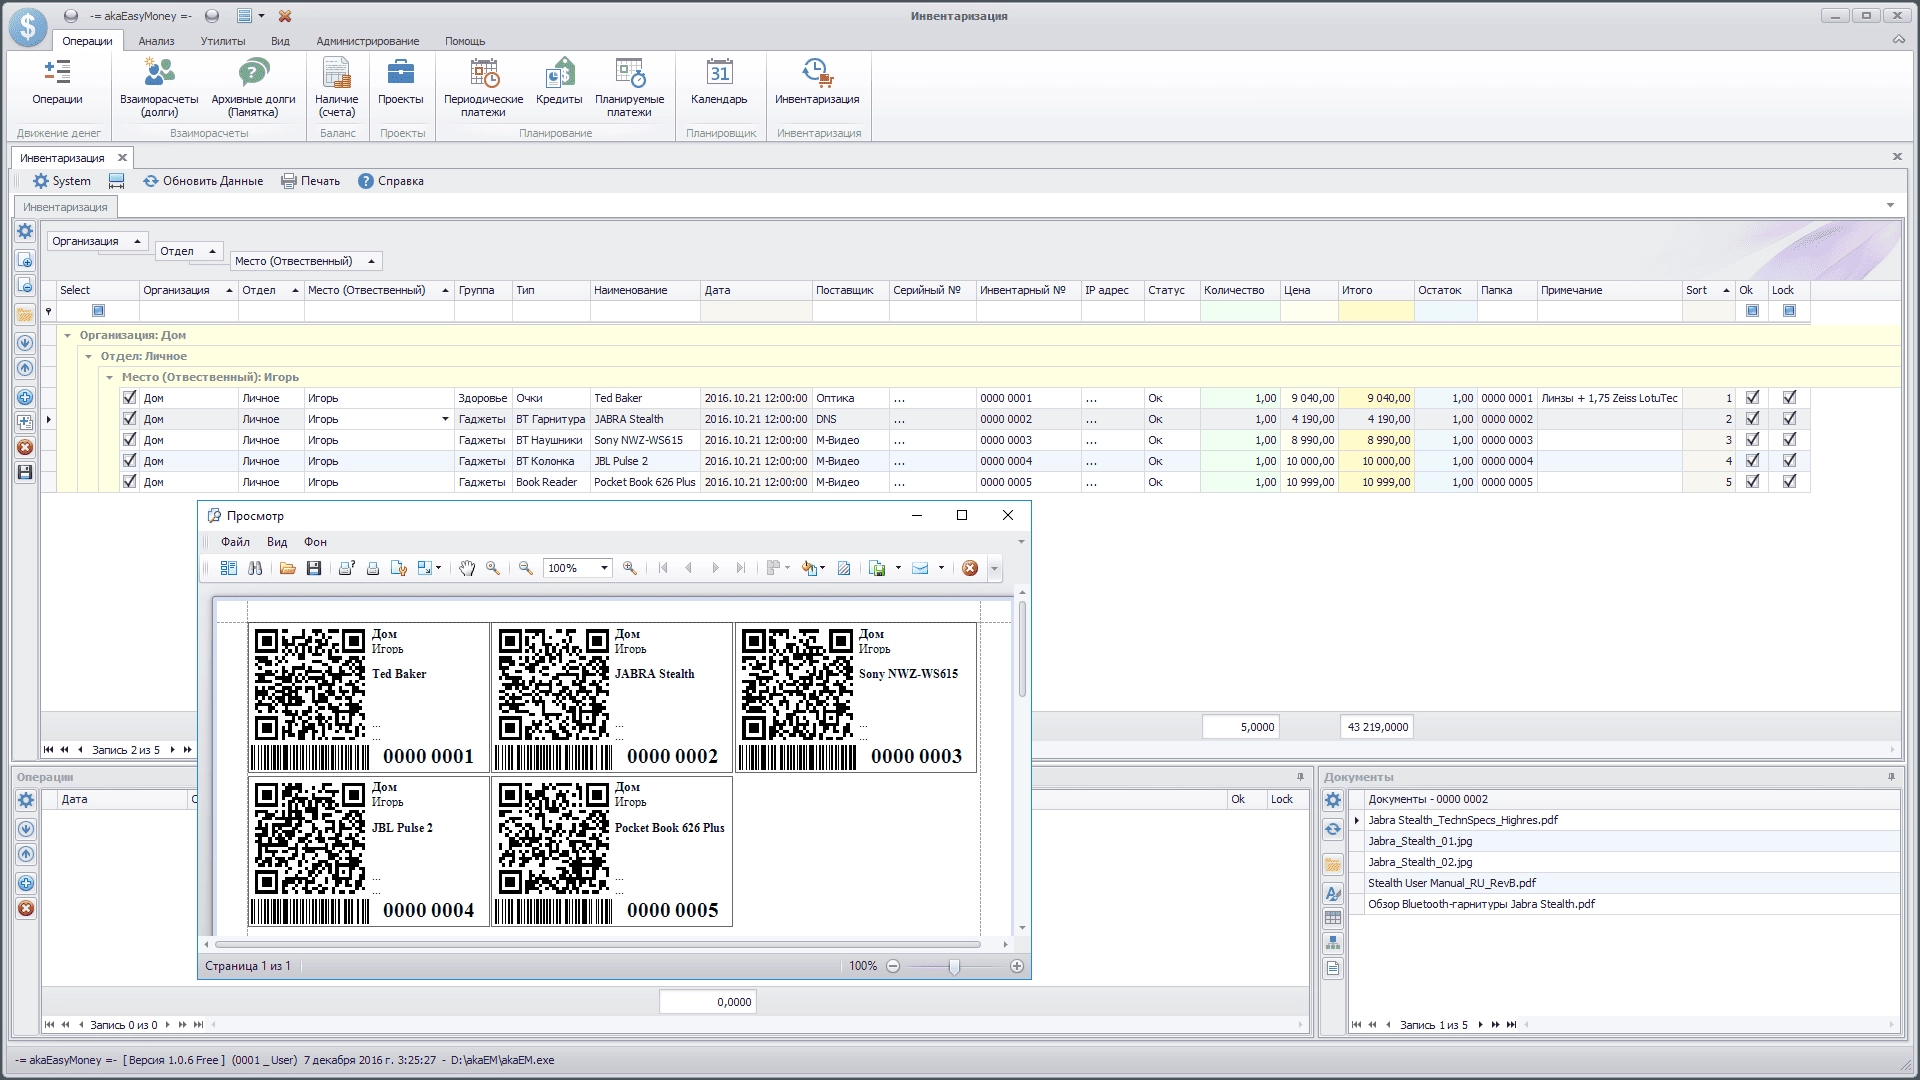Click the binoculars search icon in preview toolbar
This screenshot has width=1920, height=1080.
pos(255,568)
